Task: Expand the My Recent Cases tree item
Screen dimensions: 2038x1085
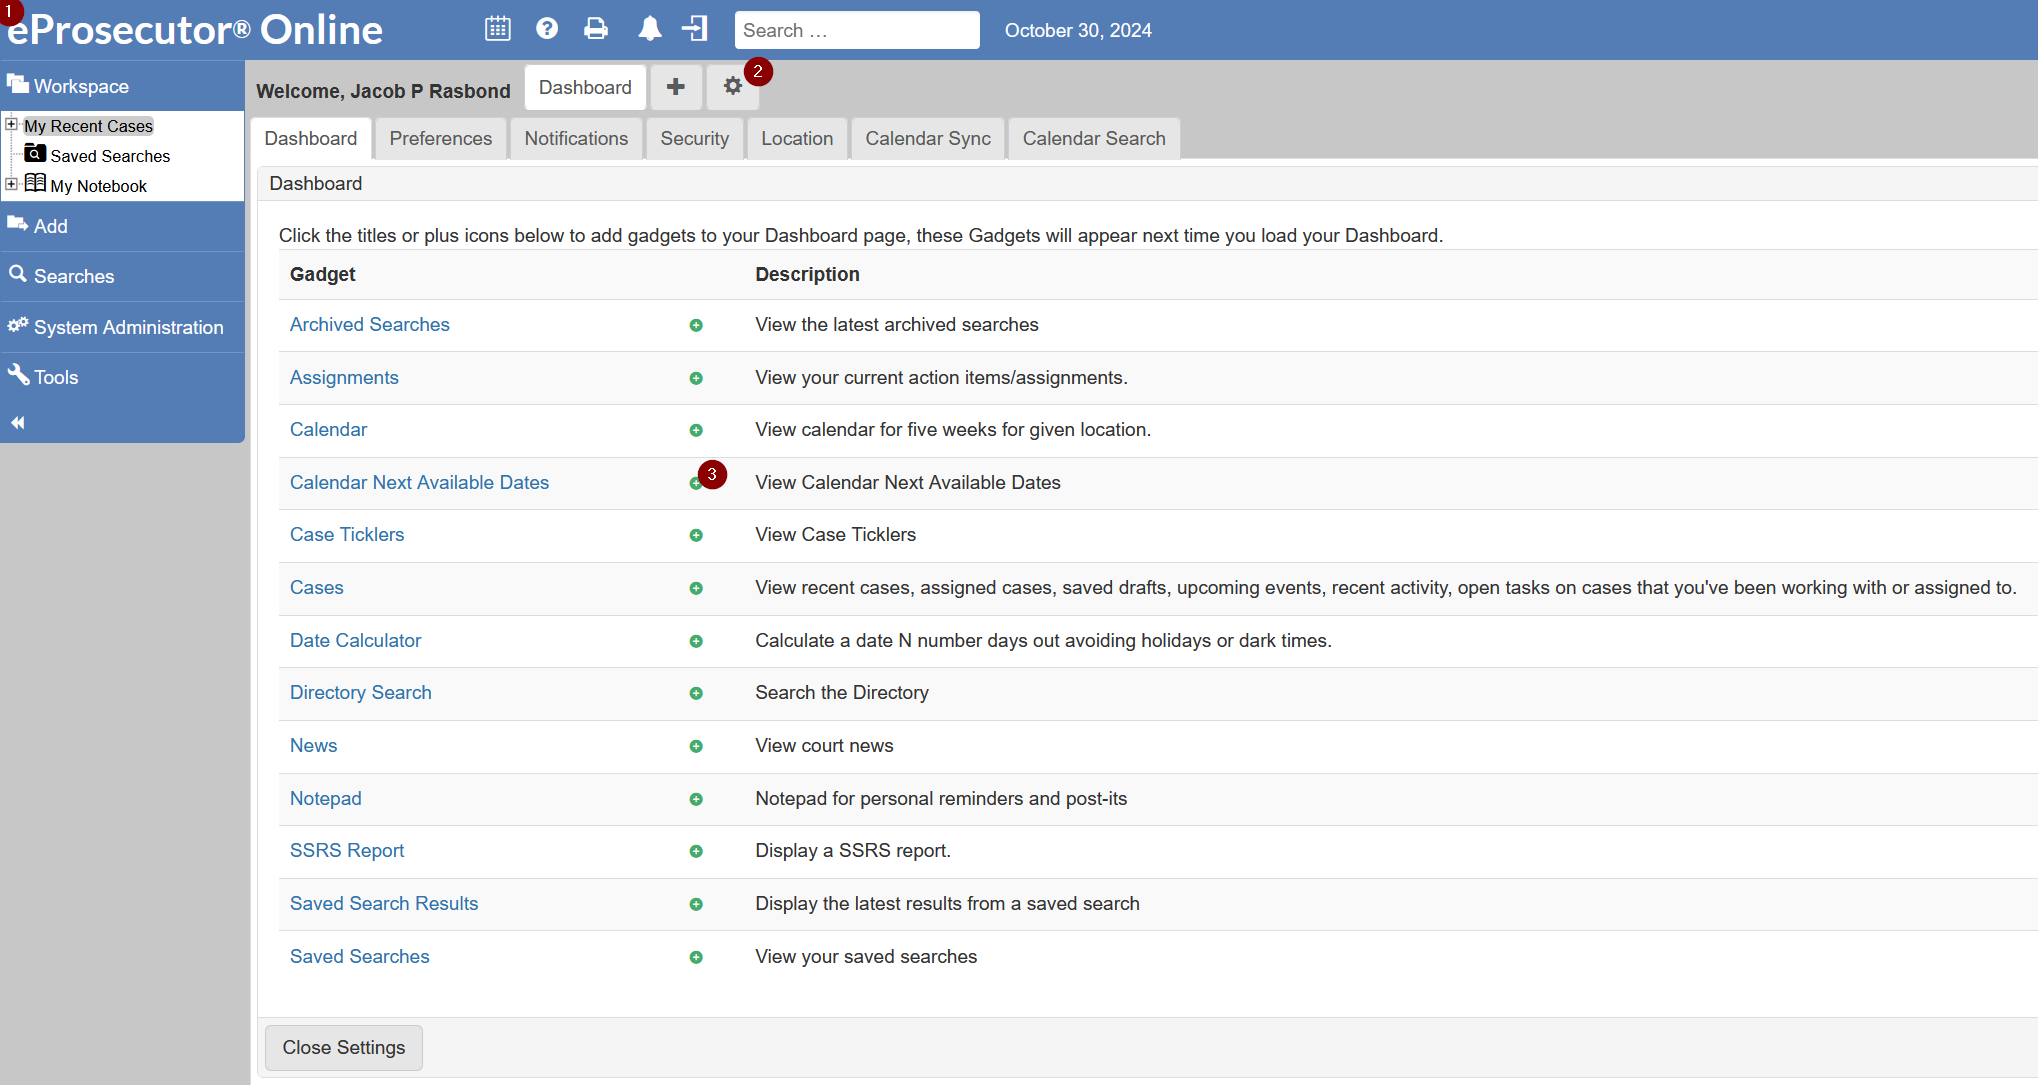Action: [11, 125]
